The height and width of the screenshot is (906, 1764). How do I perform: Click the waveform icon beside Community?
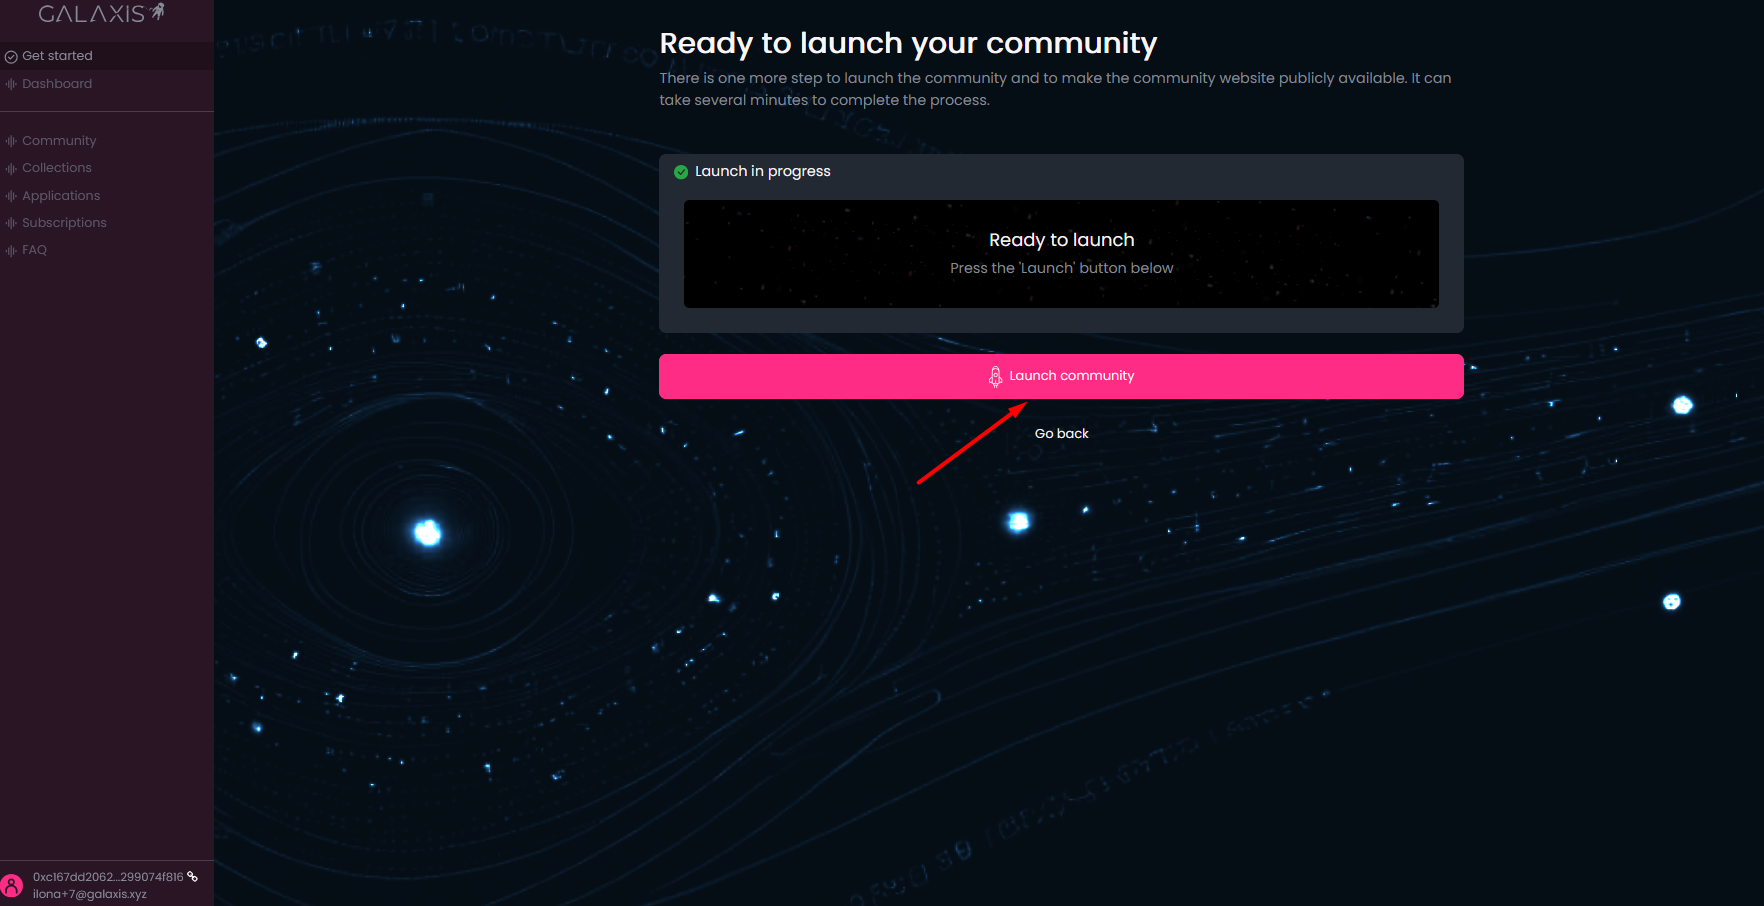click(11, 141)
